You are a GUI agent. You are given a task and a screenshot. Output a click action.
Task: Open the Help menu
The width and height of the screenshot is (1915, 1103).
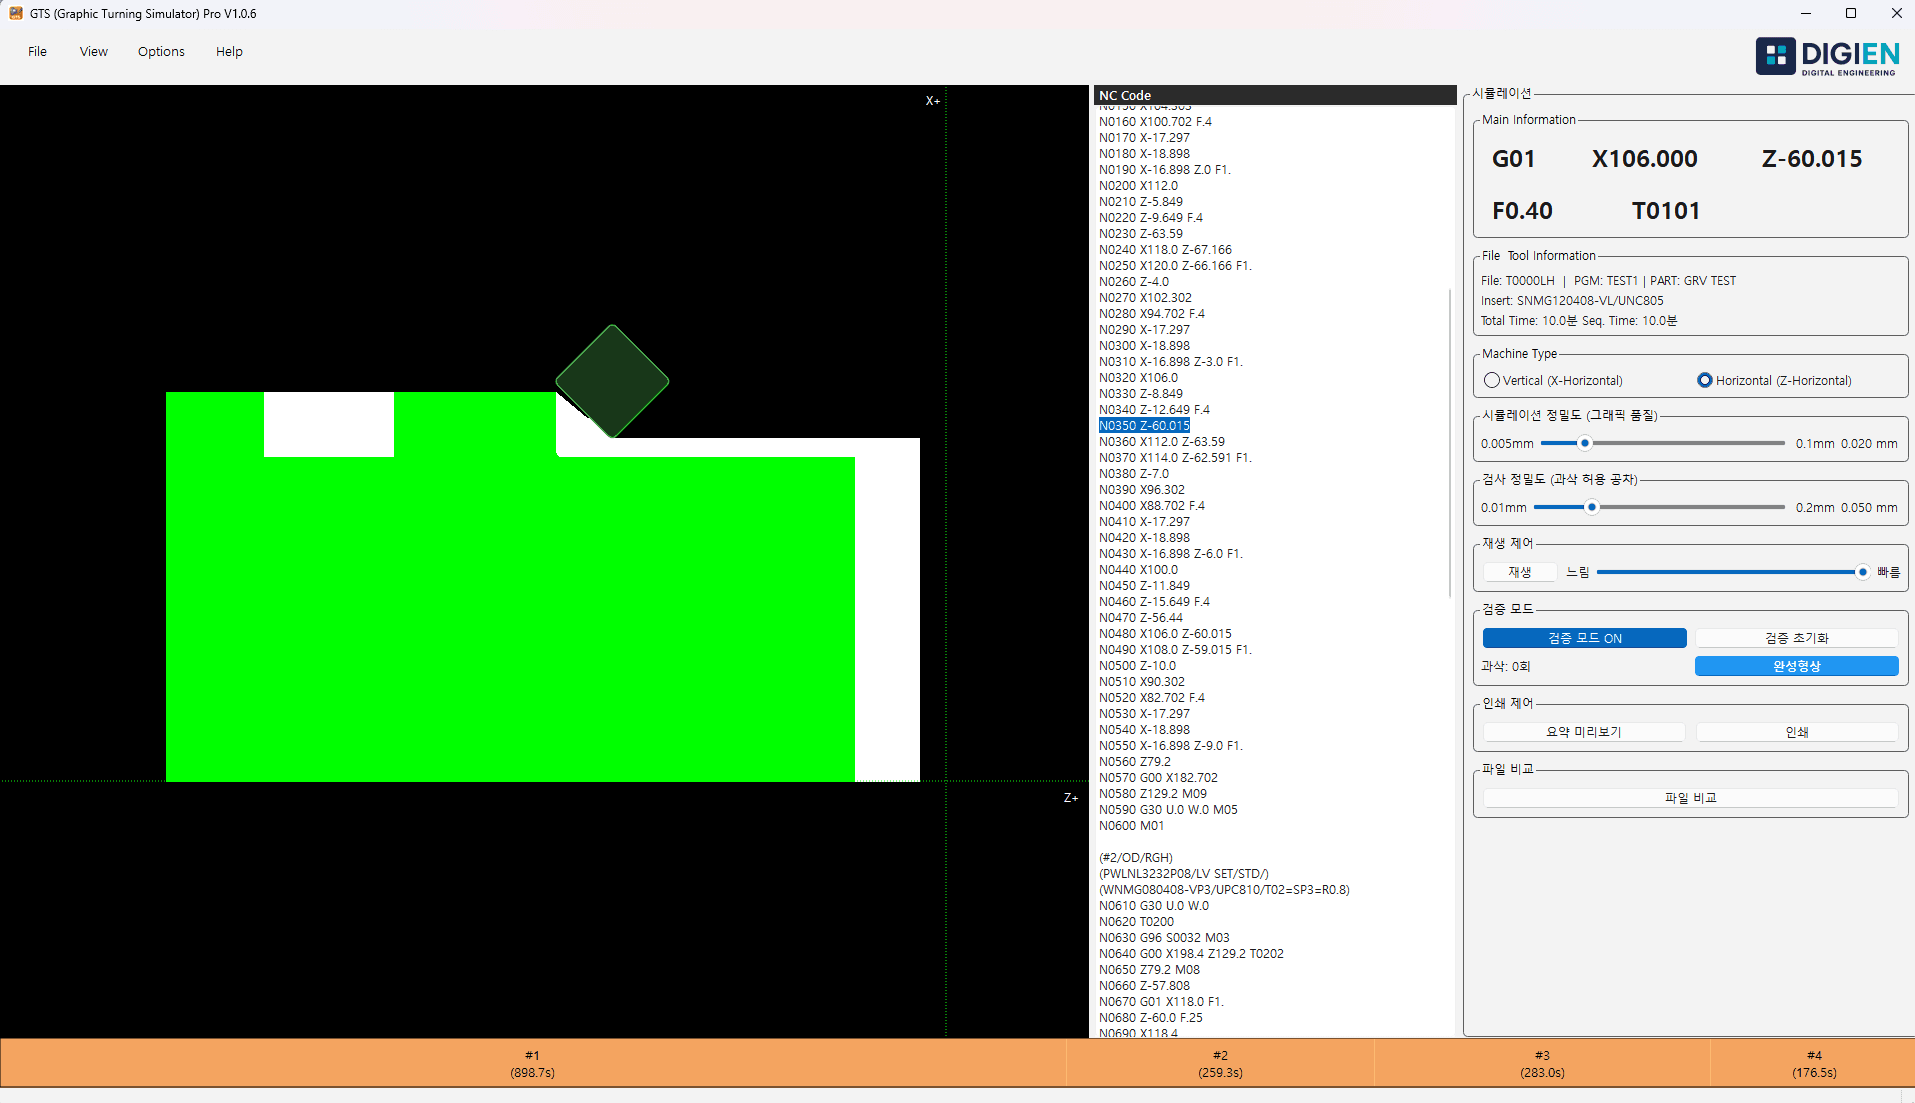(228, 51)
